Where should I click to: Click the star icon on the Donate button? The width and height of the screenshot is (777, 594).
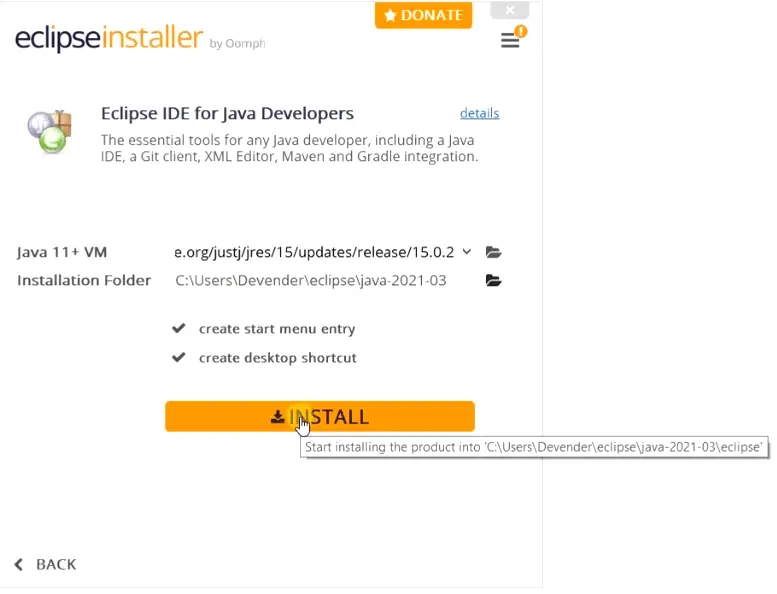pyautogui.click(x=390, y=15)
